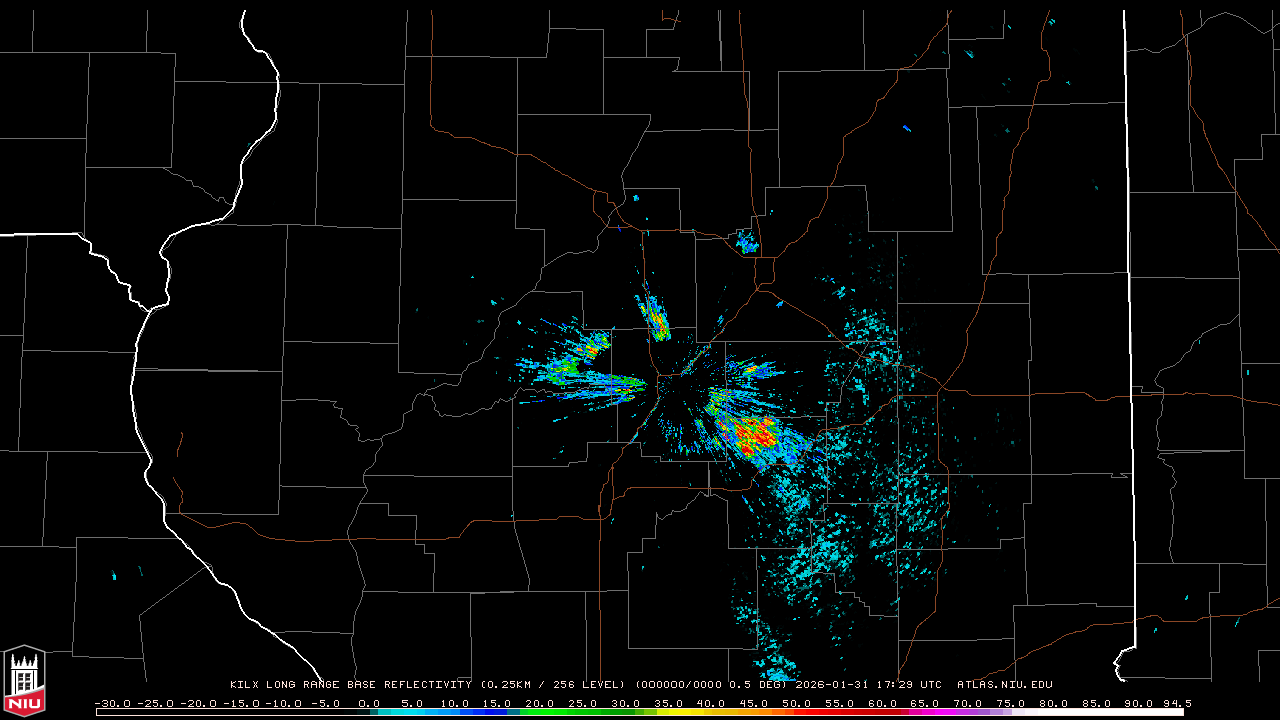This screenshot has width=1280, height=720.
Task: Click the ATLAS.NIU.EDU text link
Action: (1004, 685)
